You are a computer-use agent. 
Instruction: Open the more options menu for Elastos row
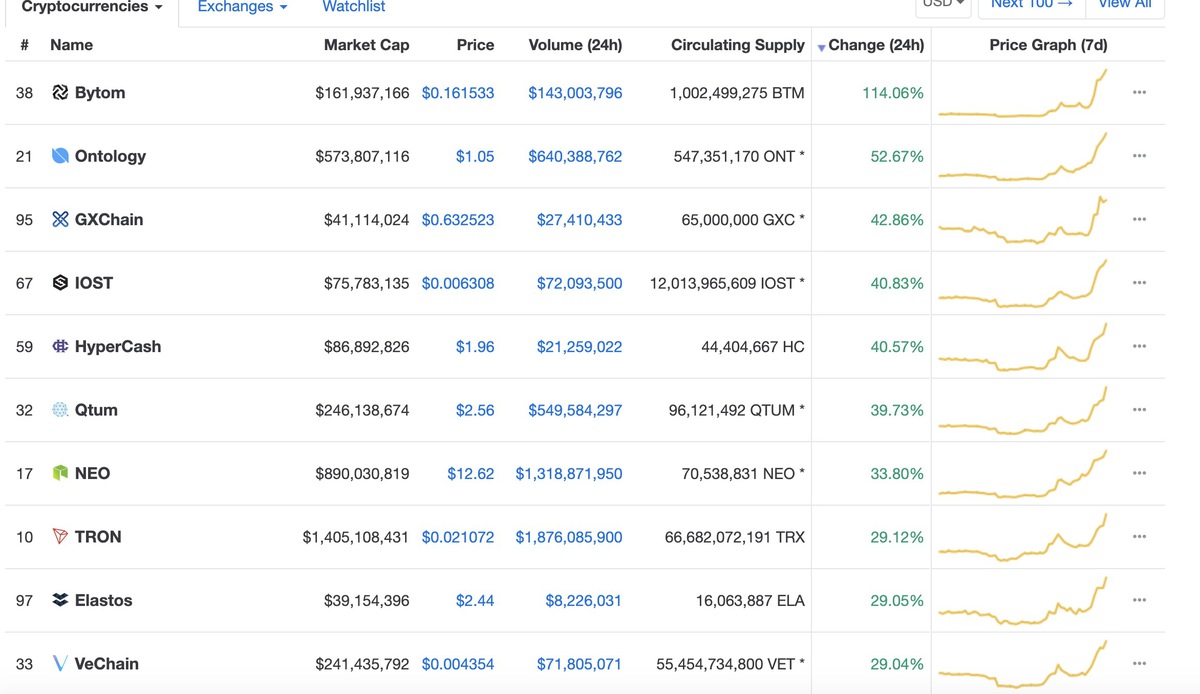tap(1139, 601)
